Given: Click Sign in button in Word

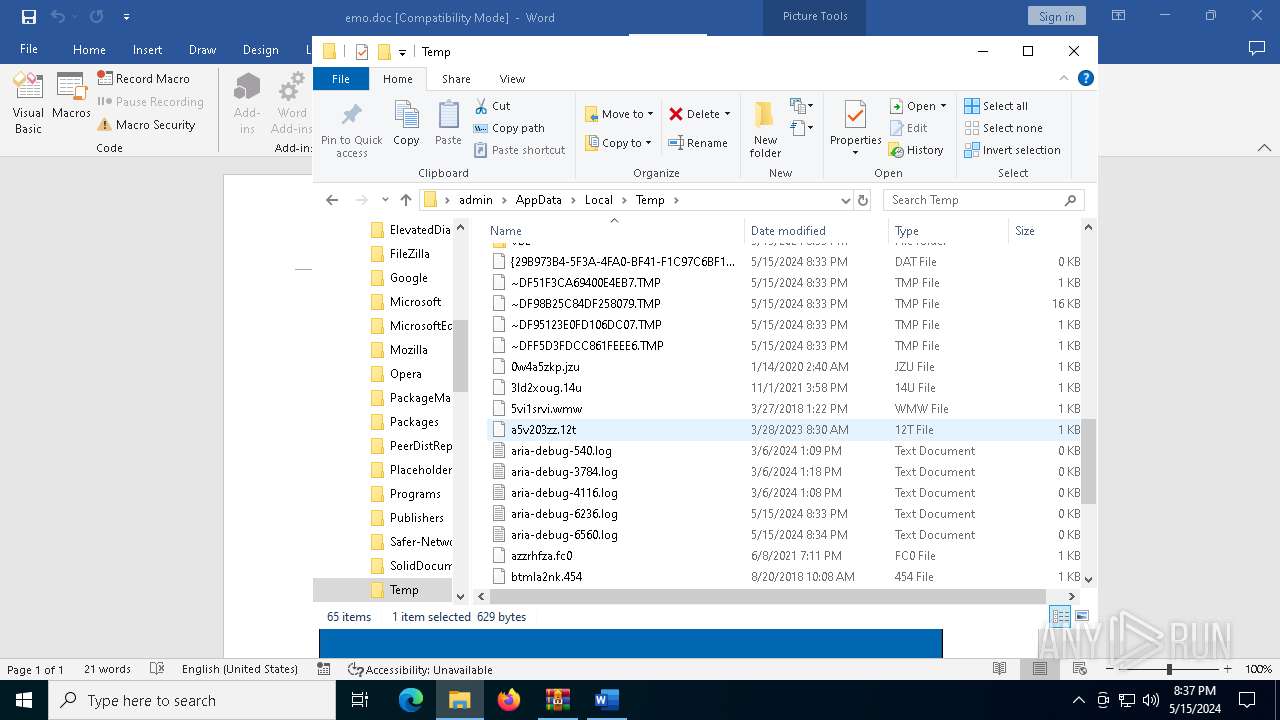Looking at the screenshot, I should point(1056,16).
